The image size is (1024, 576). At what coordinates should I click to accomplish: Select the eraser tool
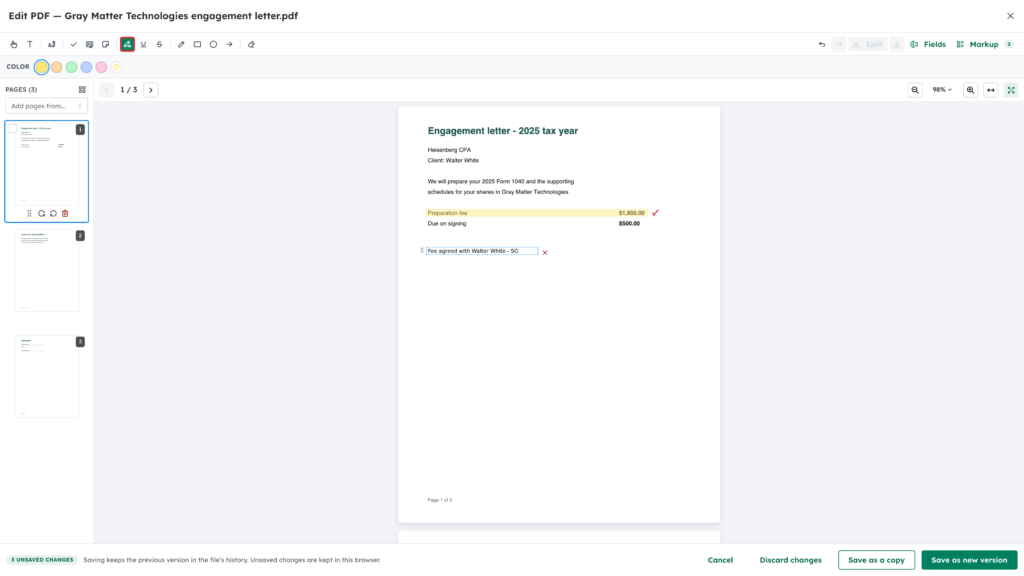click(251, 44)
